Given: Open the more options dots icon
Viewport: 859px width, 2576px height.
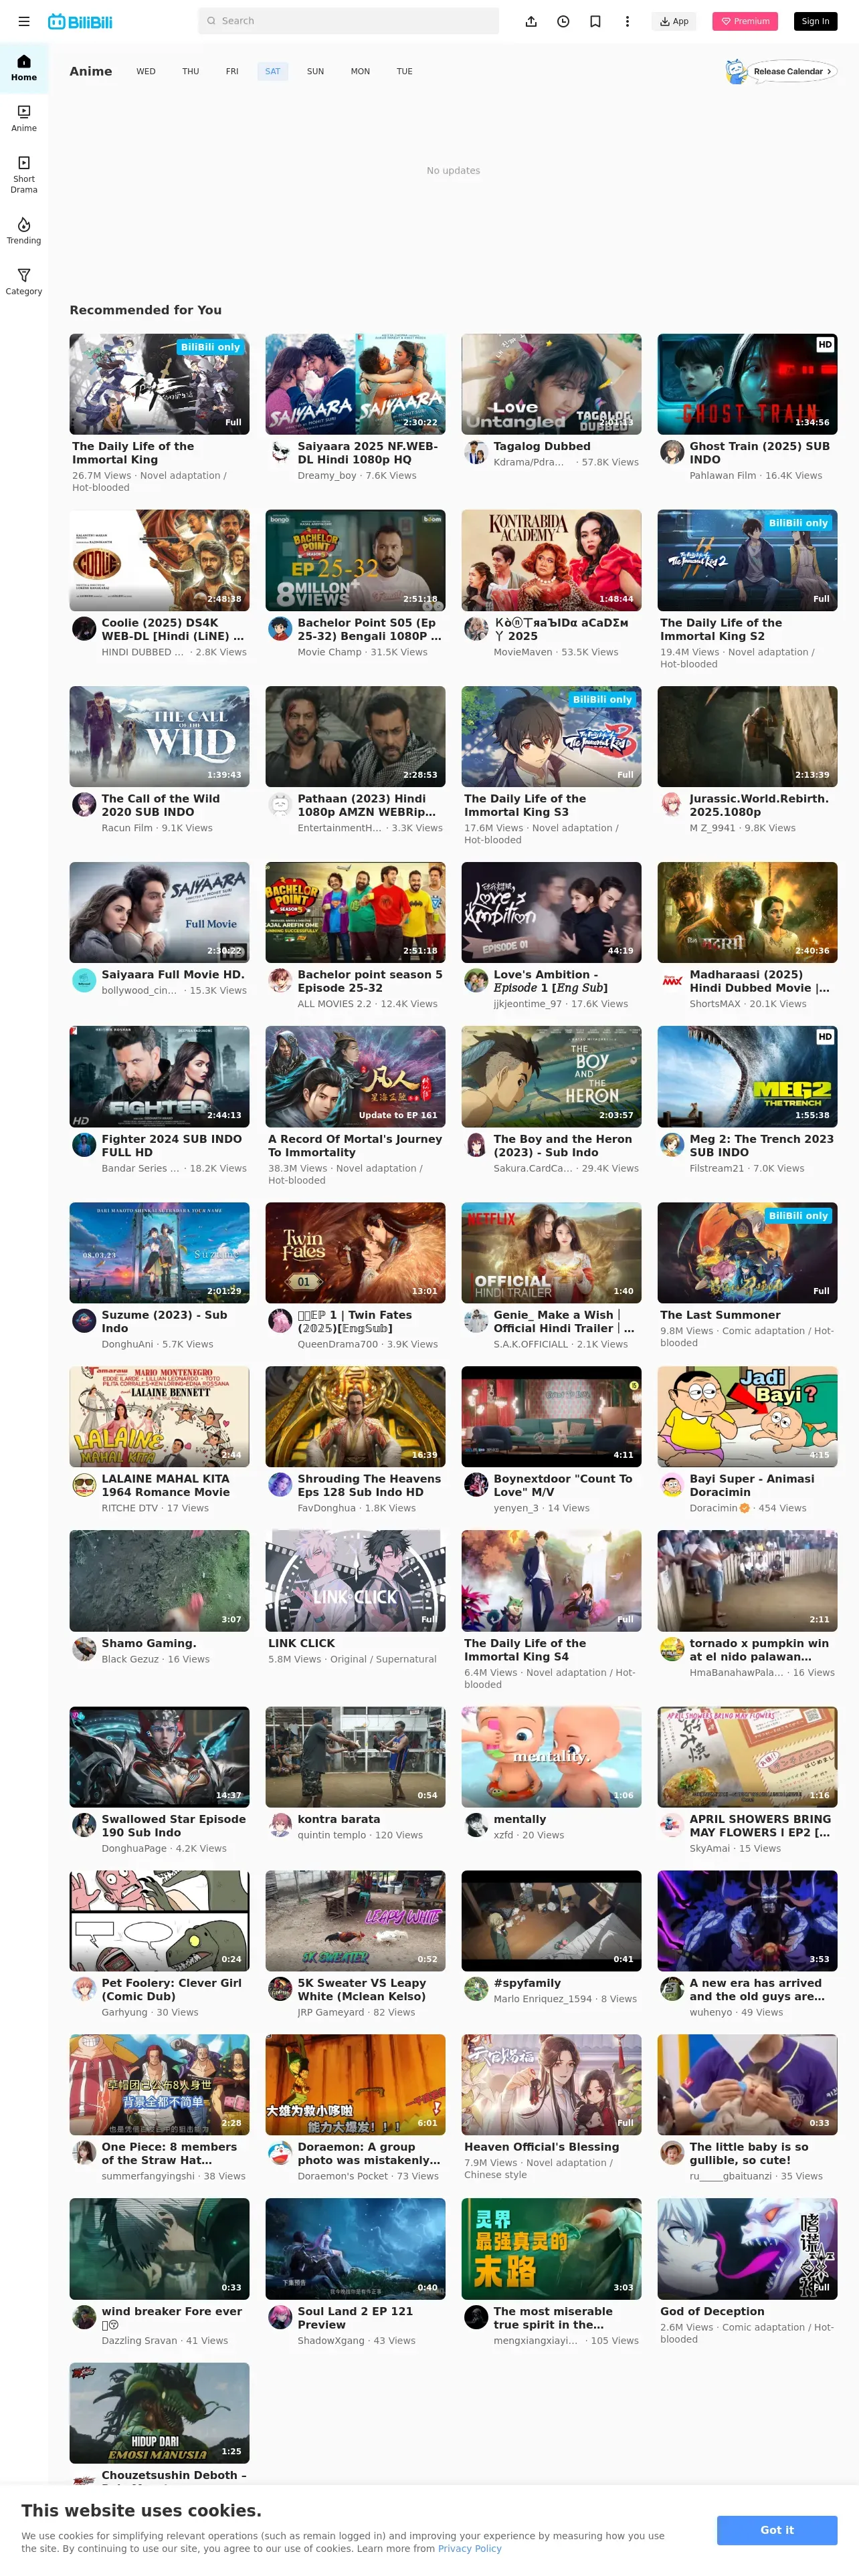Looking at the screenshot, I should (x=627, y=21).
